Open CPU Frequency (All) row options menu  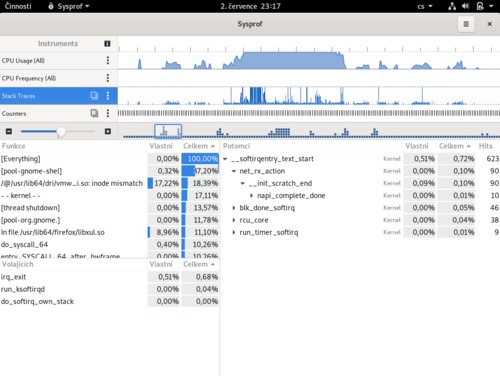pos(107,78)
